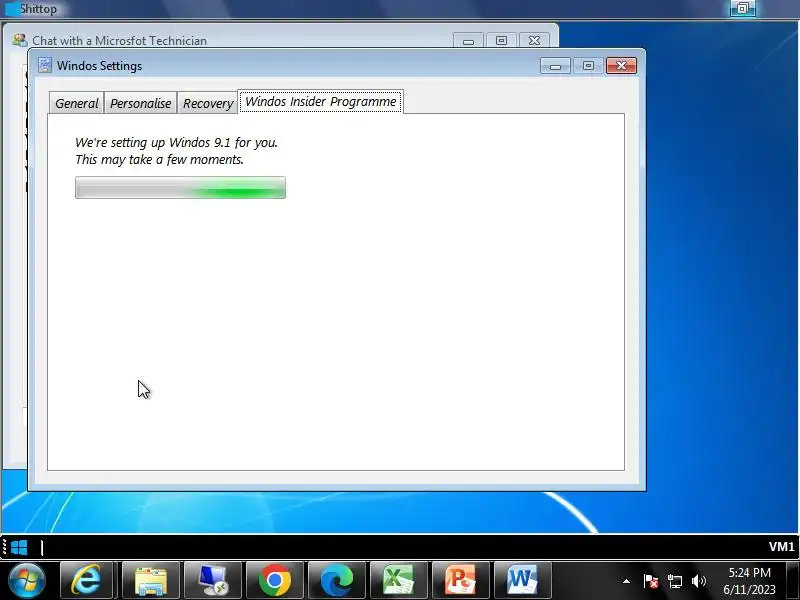Open the Personalise tab
Image resolution: width=800 pixels, height=600 pixels.
pos(140,103)
